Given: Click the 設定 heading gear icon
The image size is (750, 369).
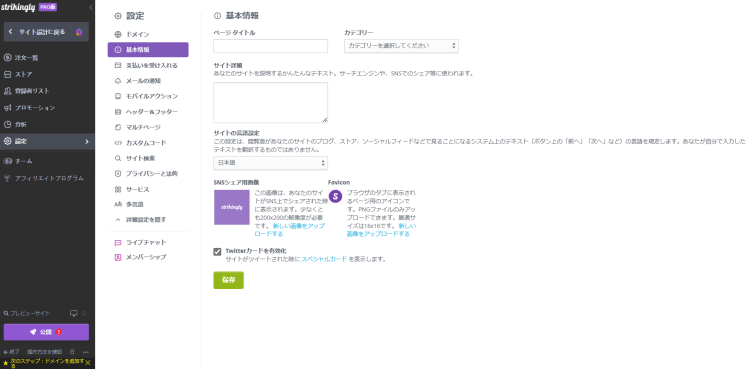Looking at the screenshot, I should click(x=118, y=16).
